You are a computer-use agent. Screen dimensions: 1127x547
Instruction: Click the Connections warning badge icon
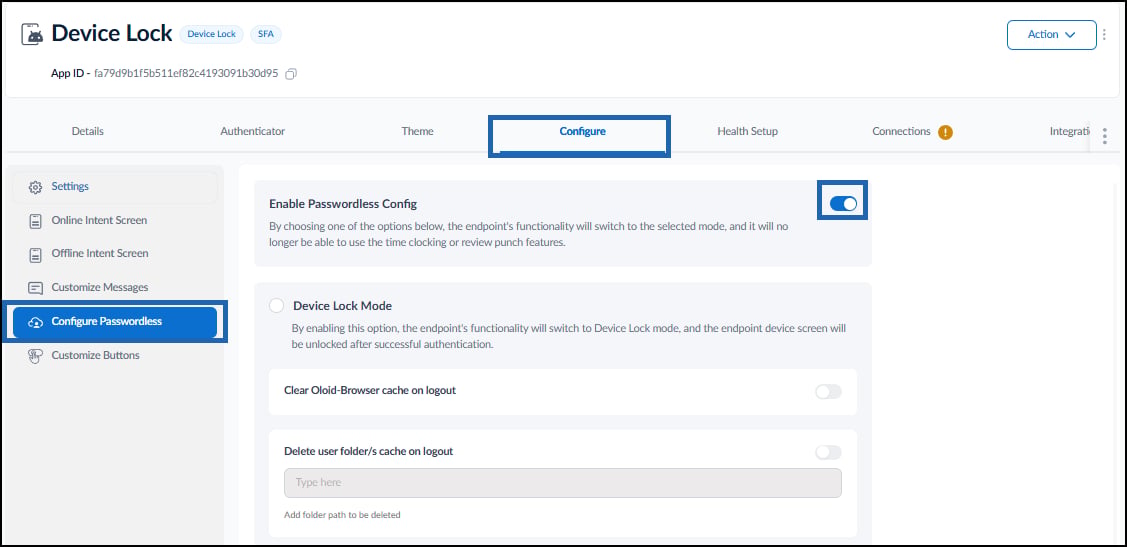[945, 132]
